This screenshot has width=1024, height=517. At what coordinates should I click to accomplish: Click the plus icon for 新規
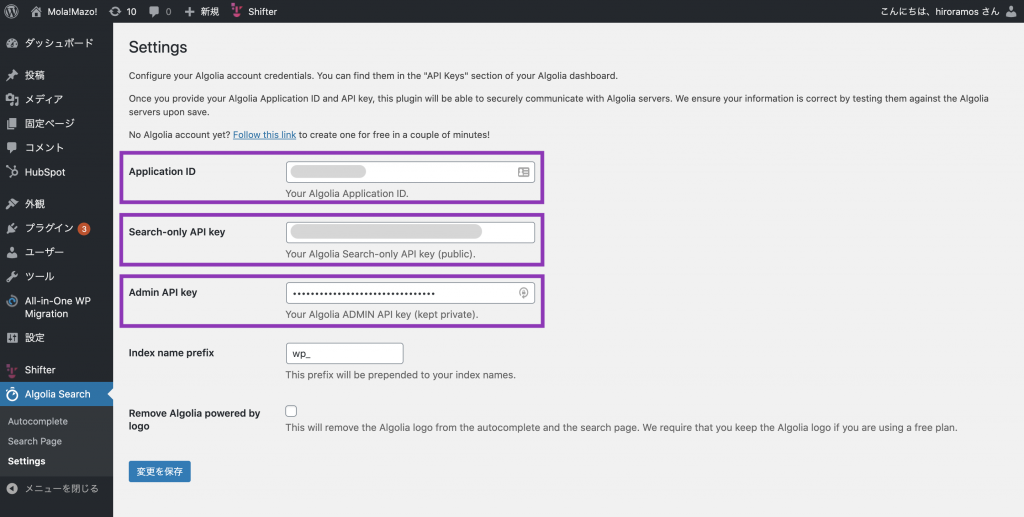pos(189,11)
